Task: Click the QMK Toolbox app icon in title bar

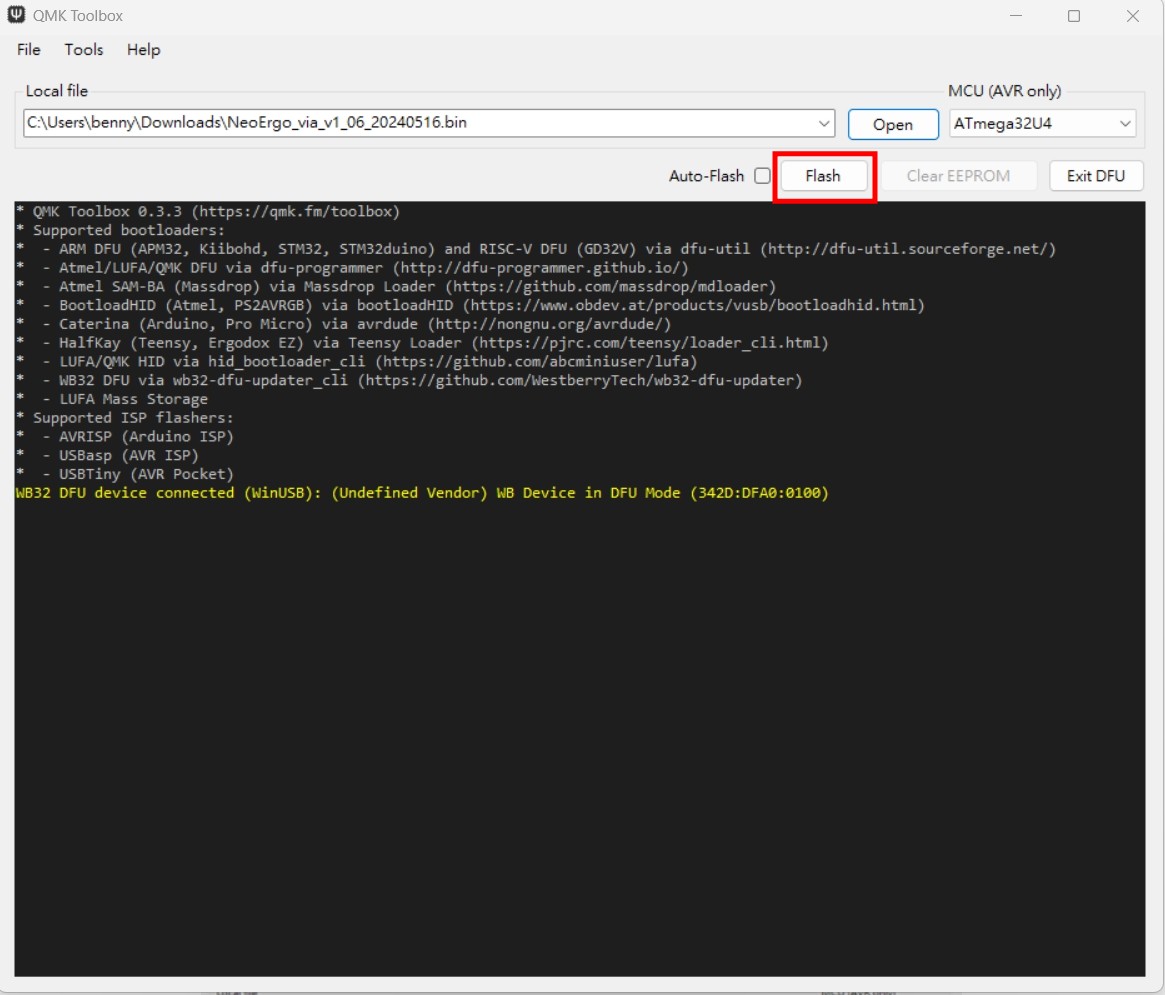Action: (x=16, y=15)
